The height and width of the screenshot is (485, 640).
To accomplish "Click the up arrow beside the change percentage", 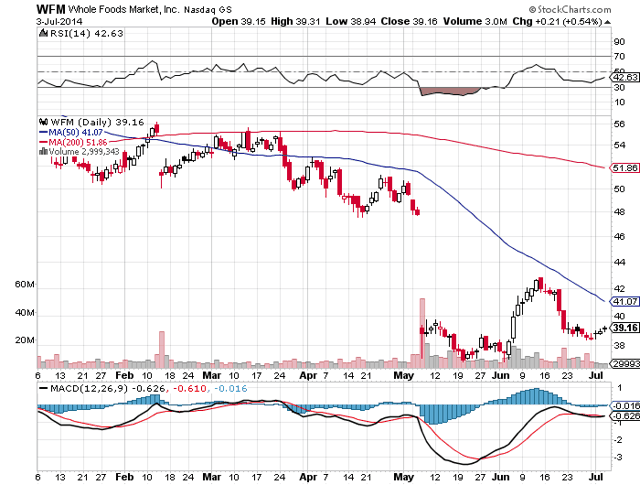I will point(608,22).
